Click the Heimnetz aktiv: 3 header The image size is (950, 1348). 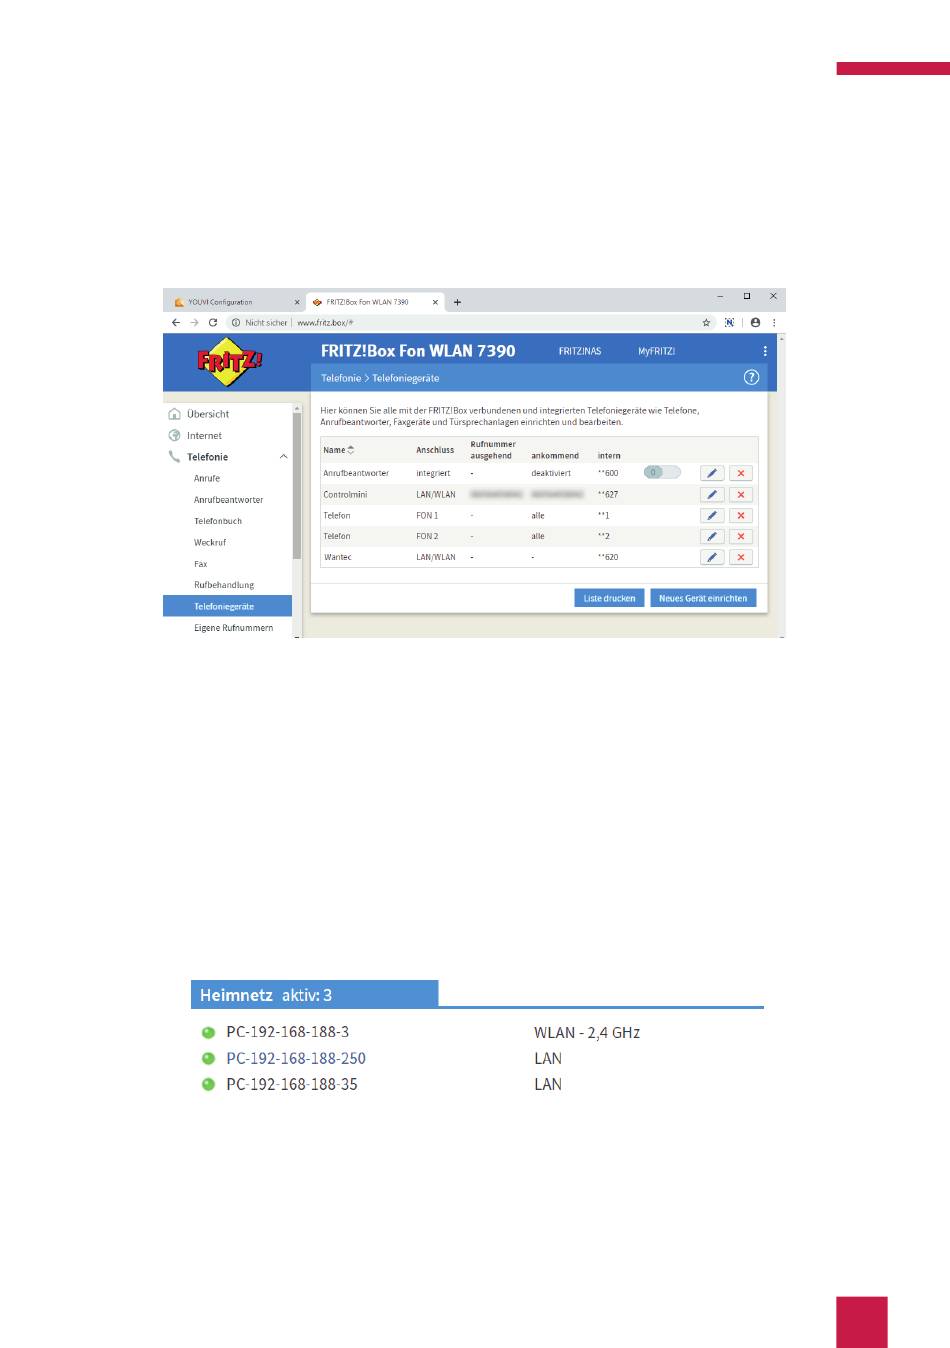[x=314, y=995]
